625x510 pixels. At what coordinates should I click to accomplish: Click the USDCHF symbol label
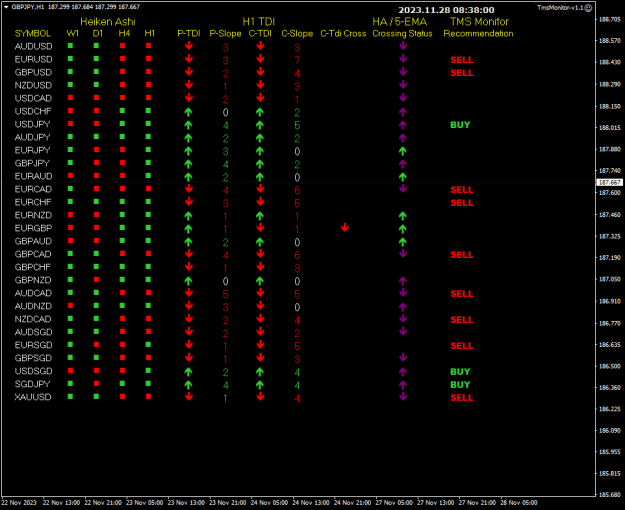coord(33,111)
